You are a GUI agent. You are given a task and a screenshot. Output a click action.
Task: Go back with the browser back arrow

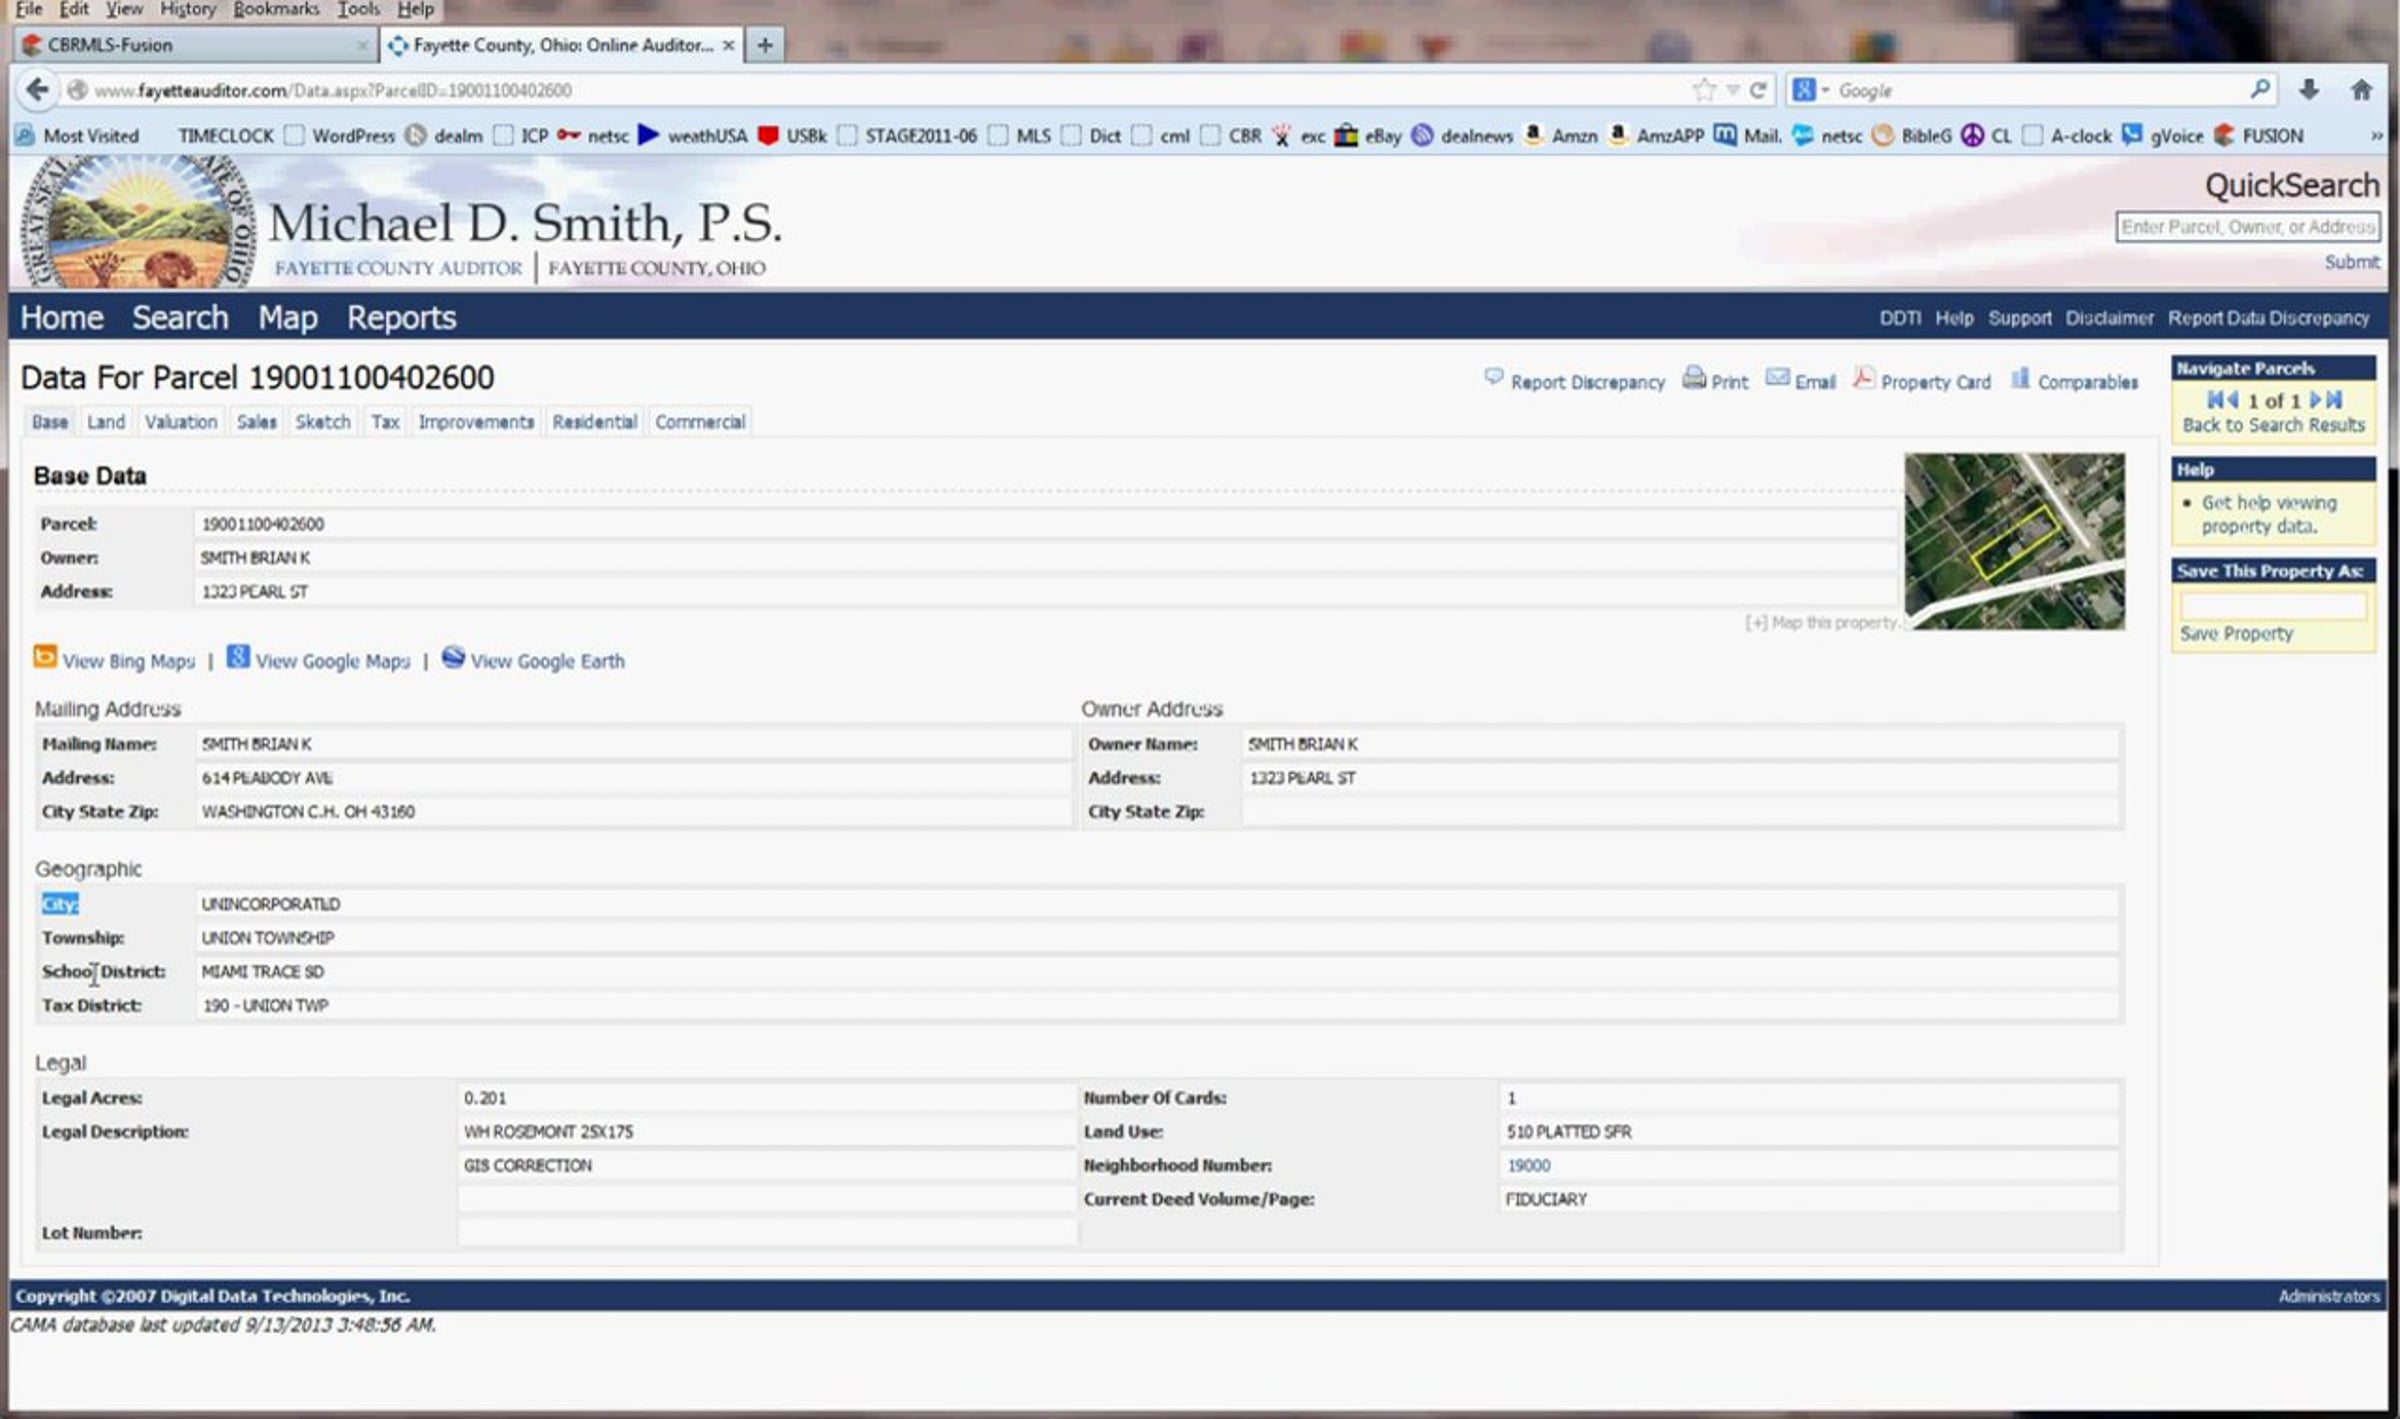pos(38,90)
